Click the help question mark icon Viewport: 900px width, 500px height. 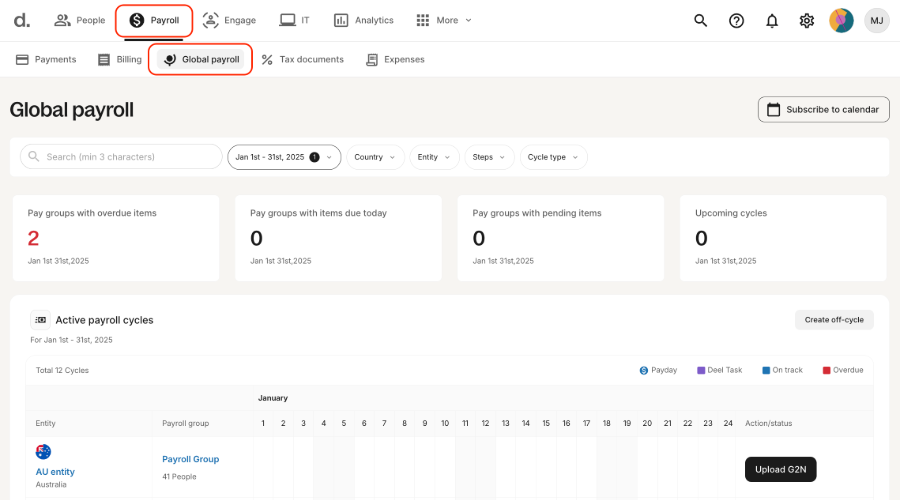point(736,20)
